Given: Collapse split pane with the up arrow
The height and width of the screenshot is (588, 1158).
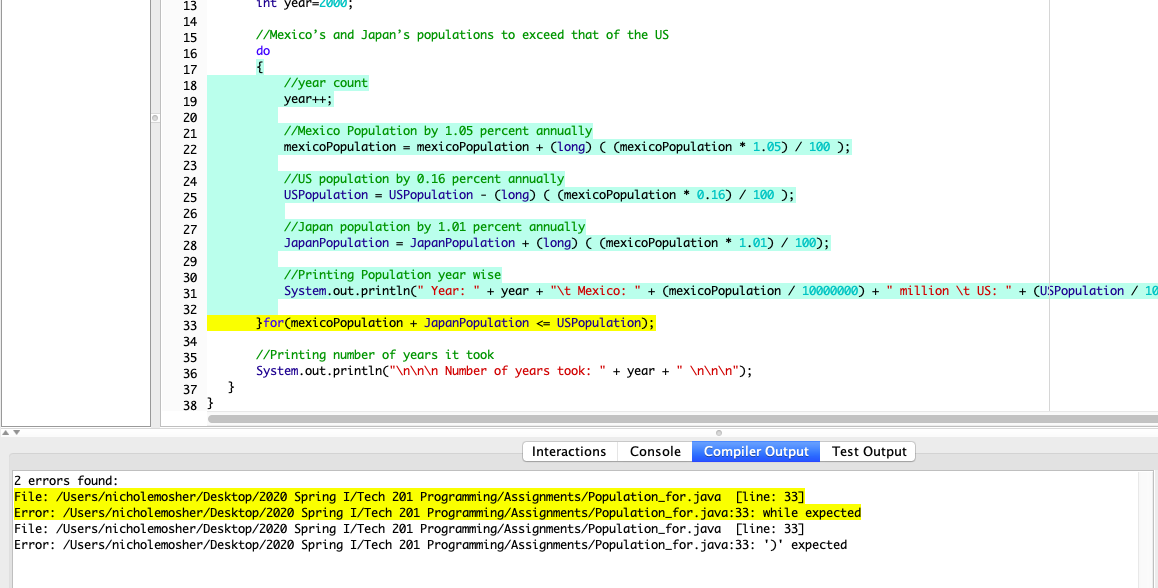Looking at the screenshot, I should coord(7,432).
